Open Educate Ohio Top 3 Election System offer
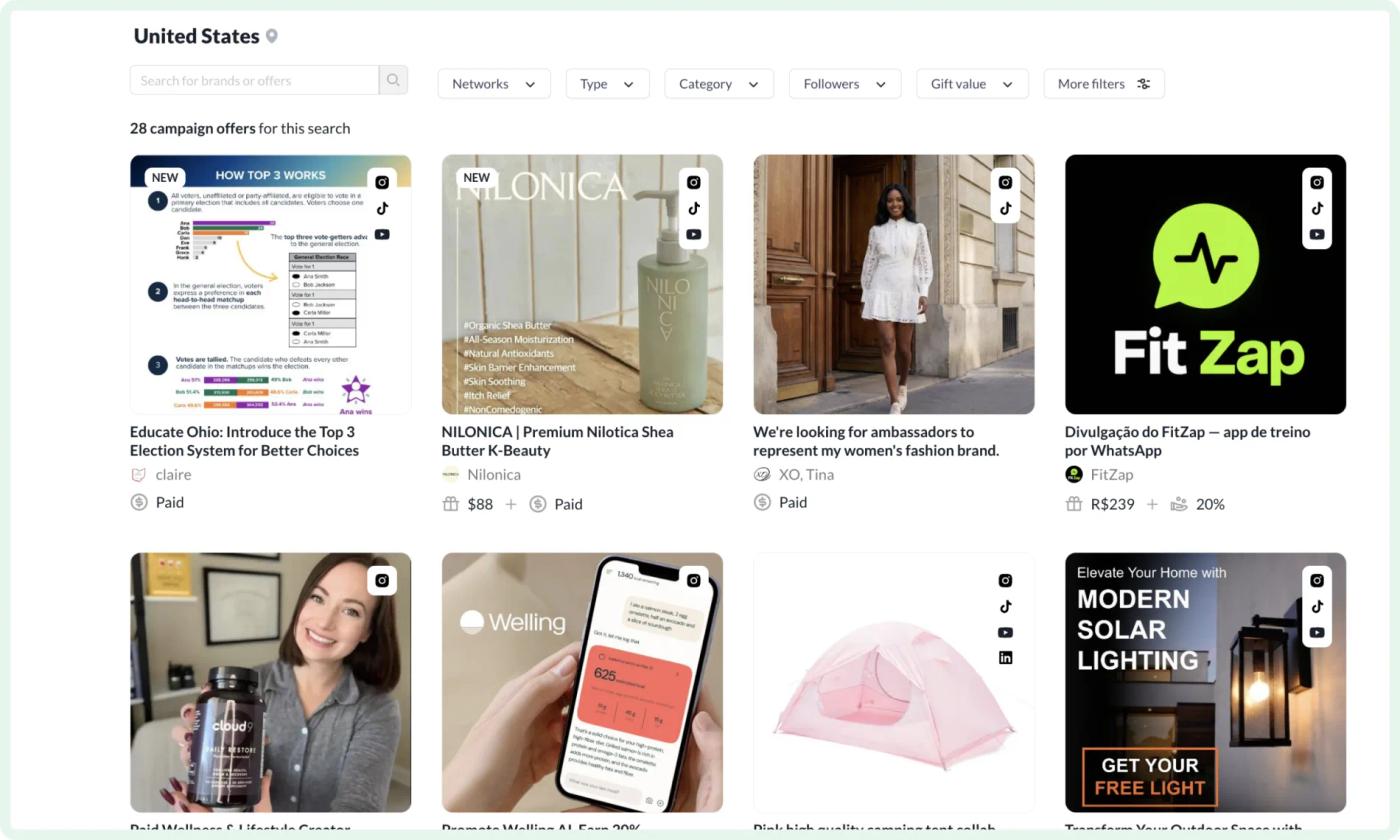Image resolution: width=1400 pixels, height=840 pixels. point(244,441)
